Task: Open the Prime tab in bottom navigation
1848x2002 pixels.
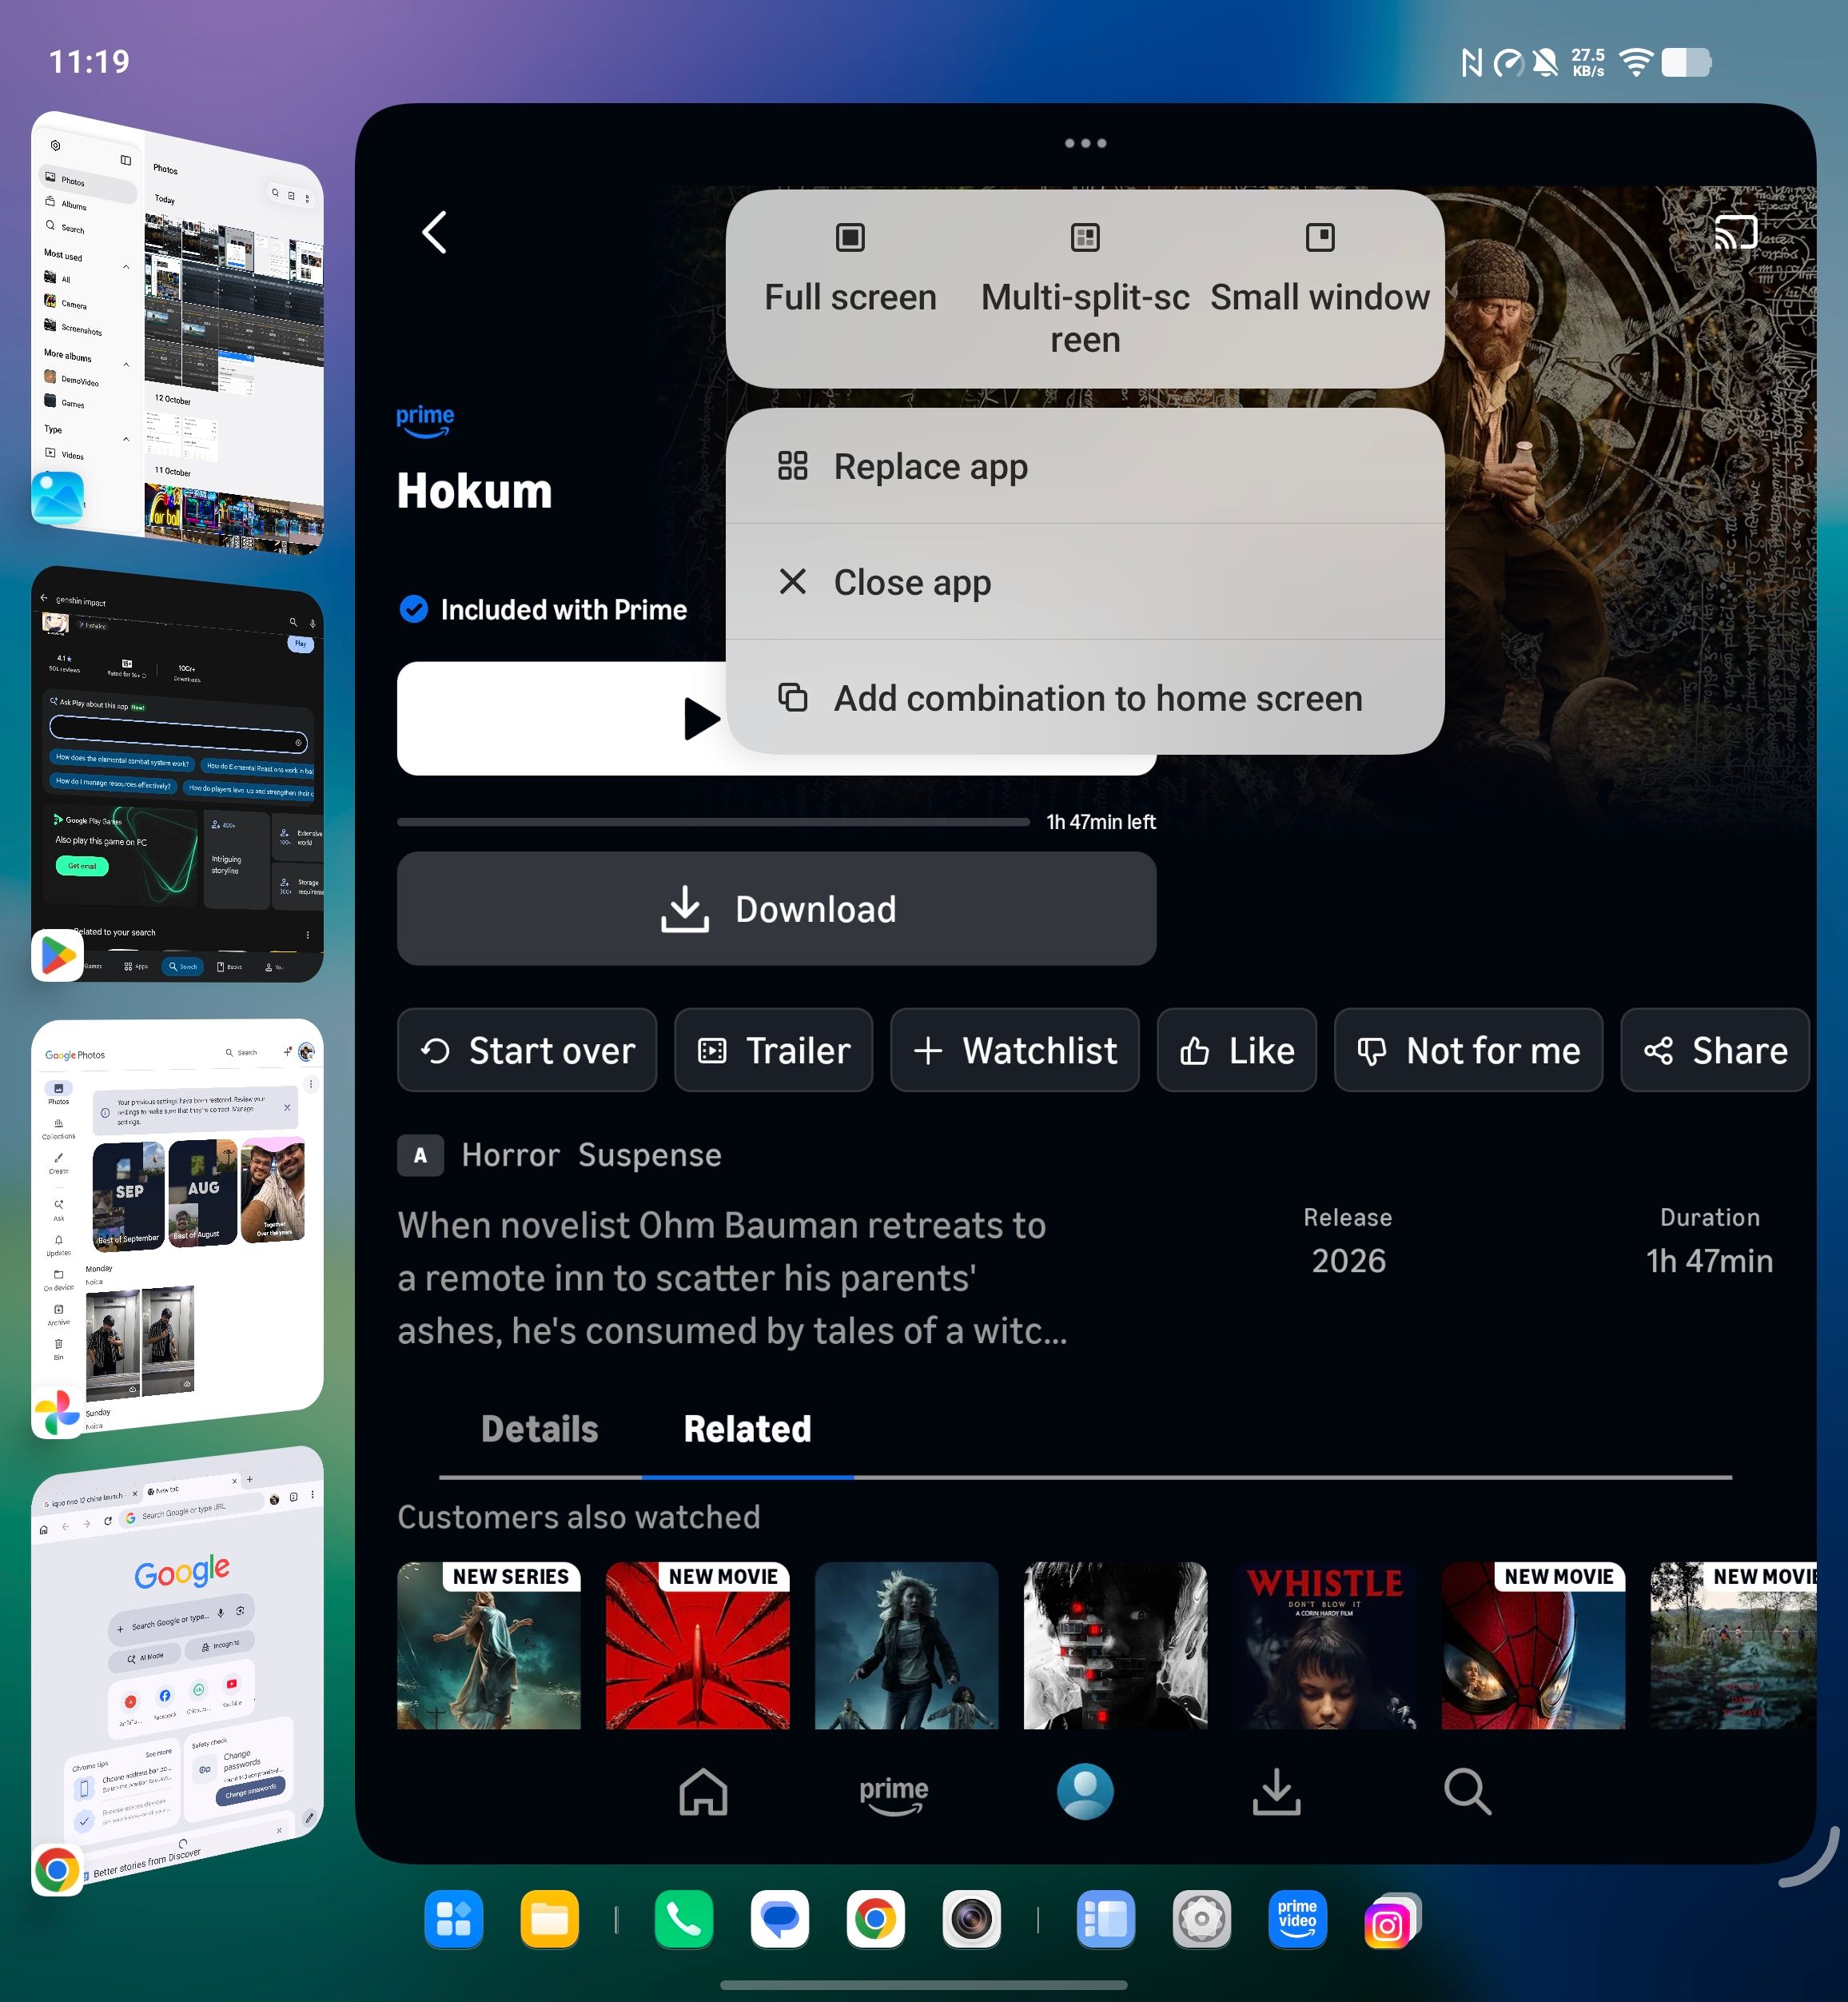Action: tap(894, 1794)
